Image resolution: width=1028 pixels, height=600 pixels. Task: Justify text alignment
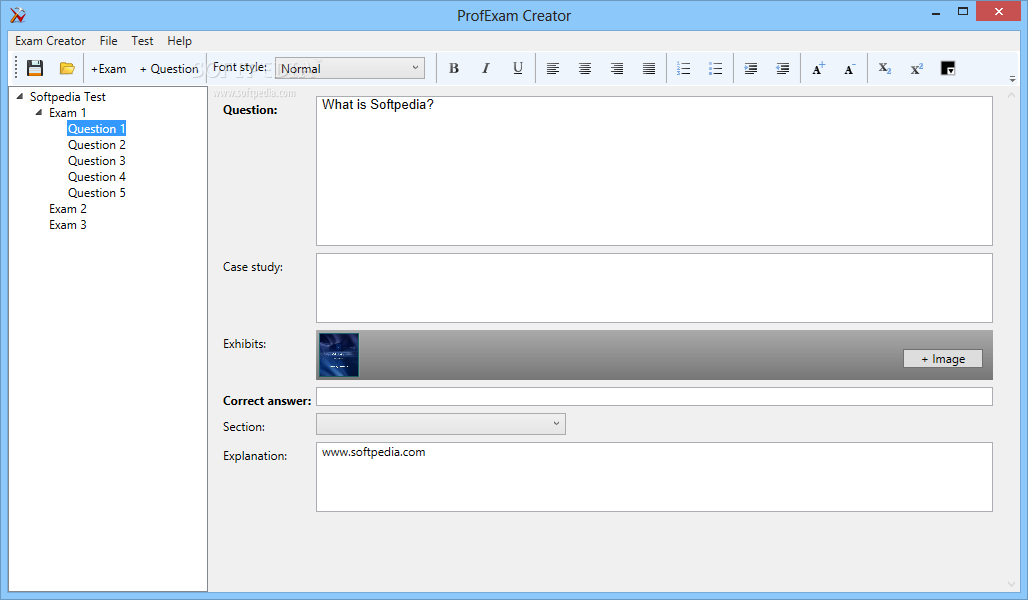click(x=649, y=68)
